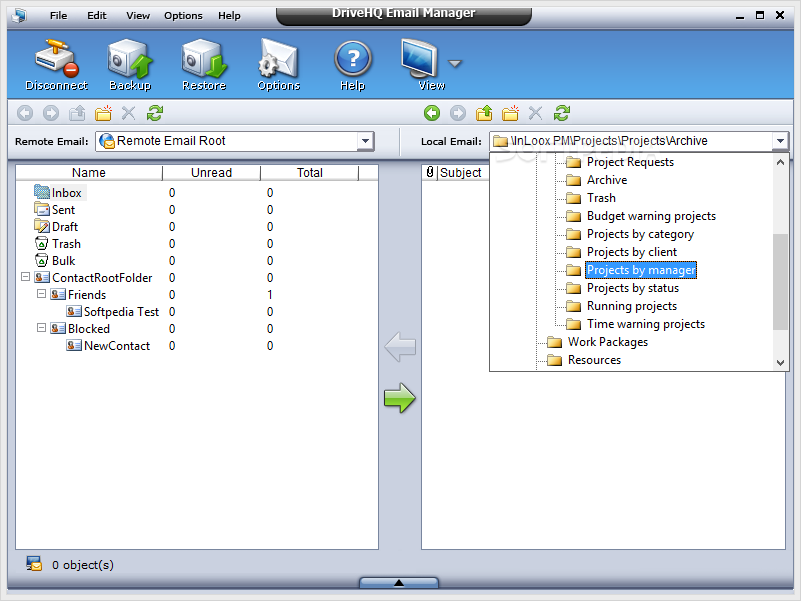801x601 pixels.
Task: Click the green Back arrow in local pane
Action: pos(432,113)
